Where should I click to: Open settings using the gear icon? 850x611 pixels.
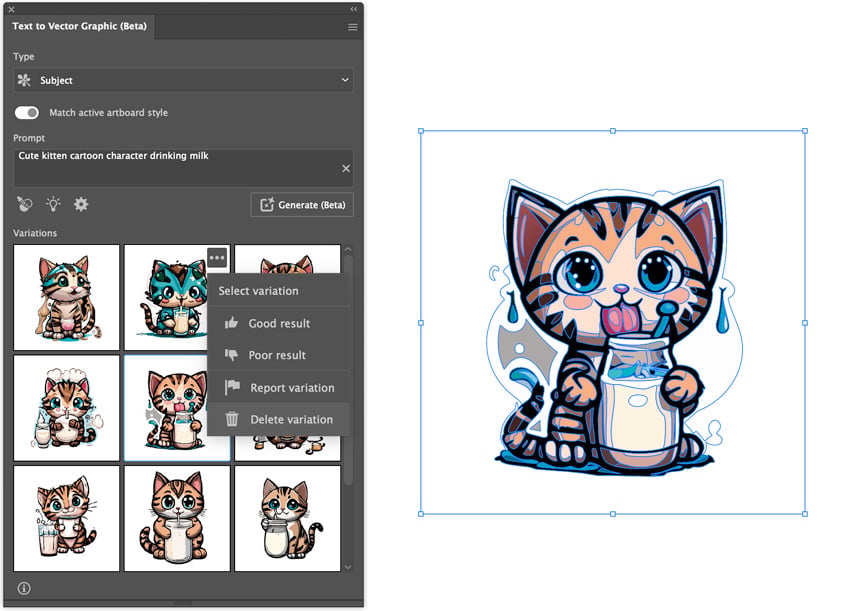(x=81, y=204)
